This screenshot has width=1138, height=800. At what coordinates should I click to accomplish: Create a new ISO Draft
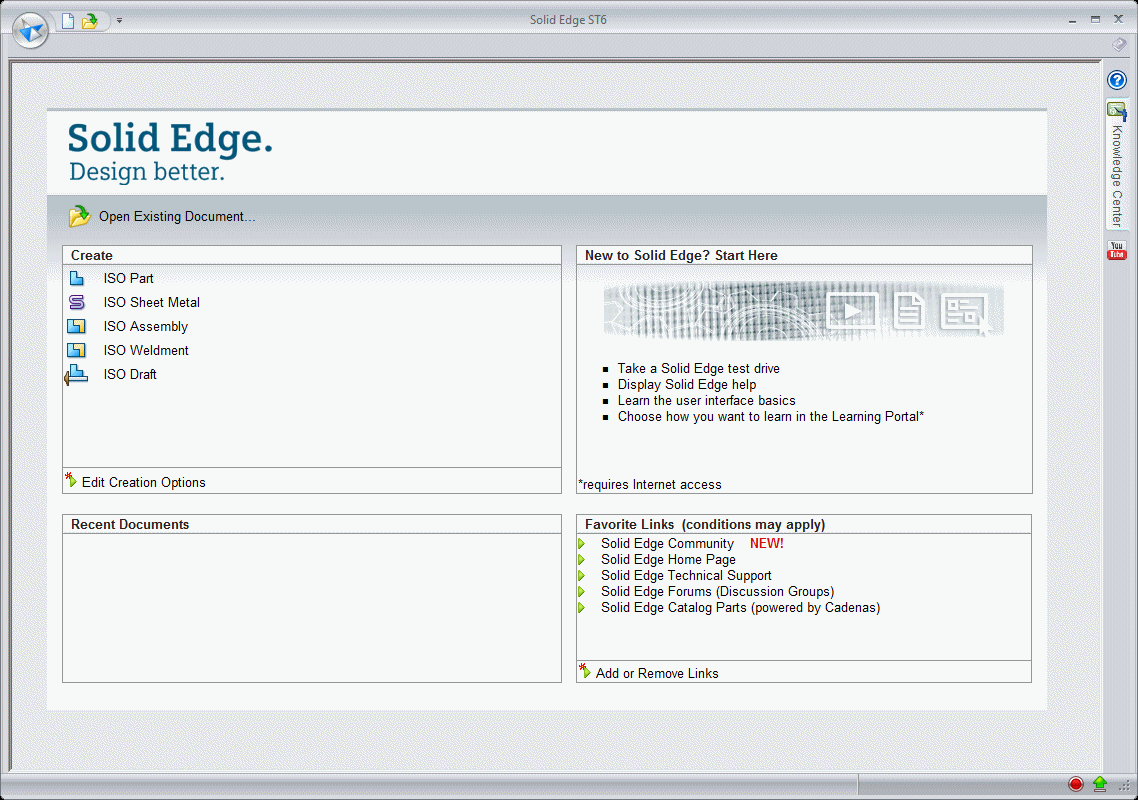pos(130,374)
